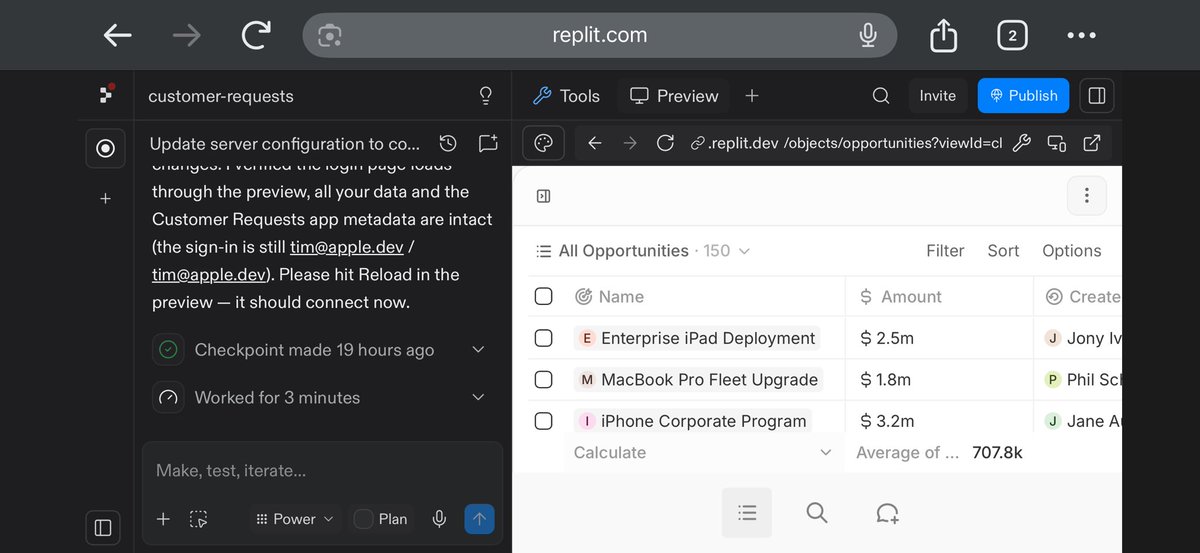The width and height of the screenshot is (1200, 553).
Task: Click the replit.com address bar
Action: click(600, 35)
